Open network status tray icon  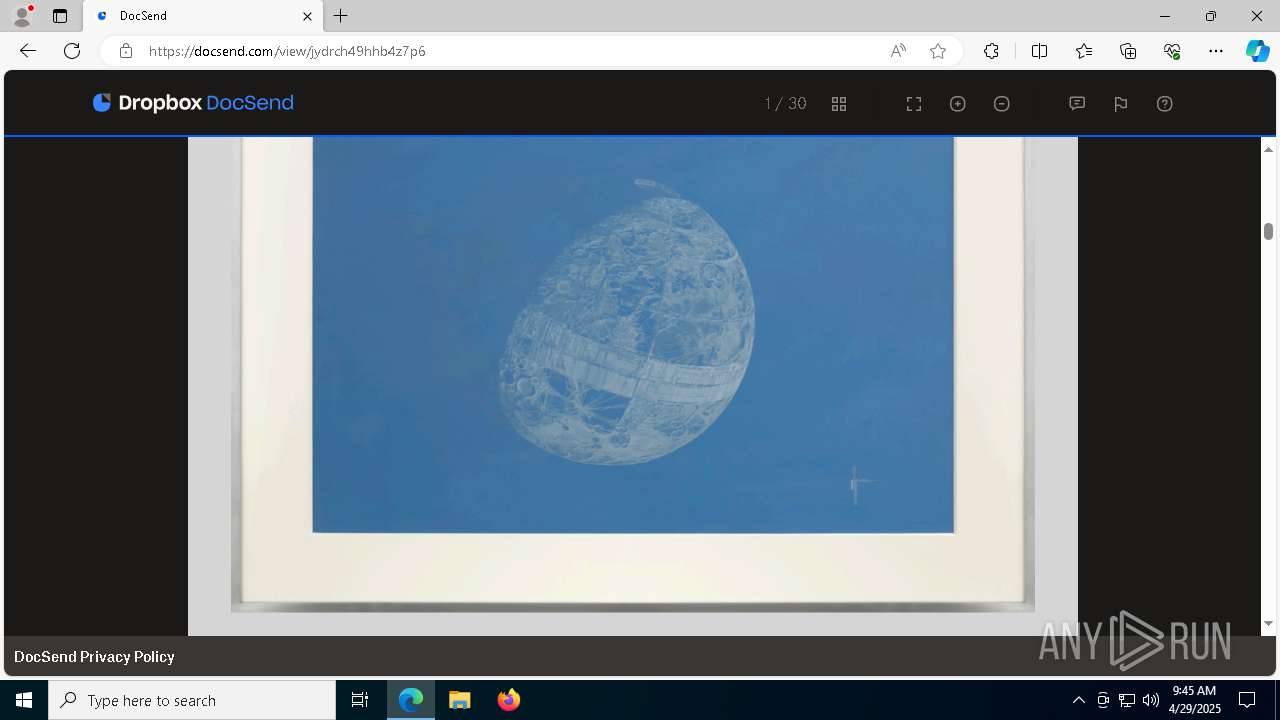1126,700
